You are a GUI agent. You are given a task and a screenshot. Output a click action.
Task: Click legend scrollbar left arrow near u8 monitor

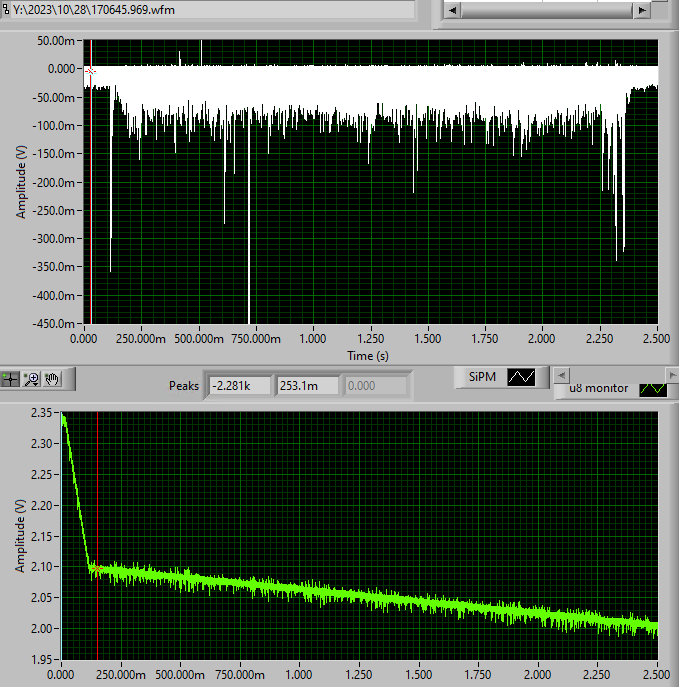pos(562,375)
